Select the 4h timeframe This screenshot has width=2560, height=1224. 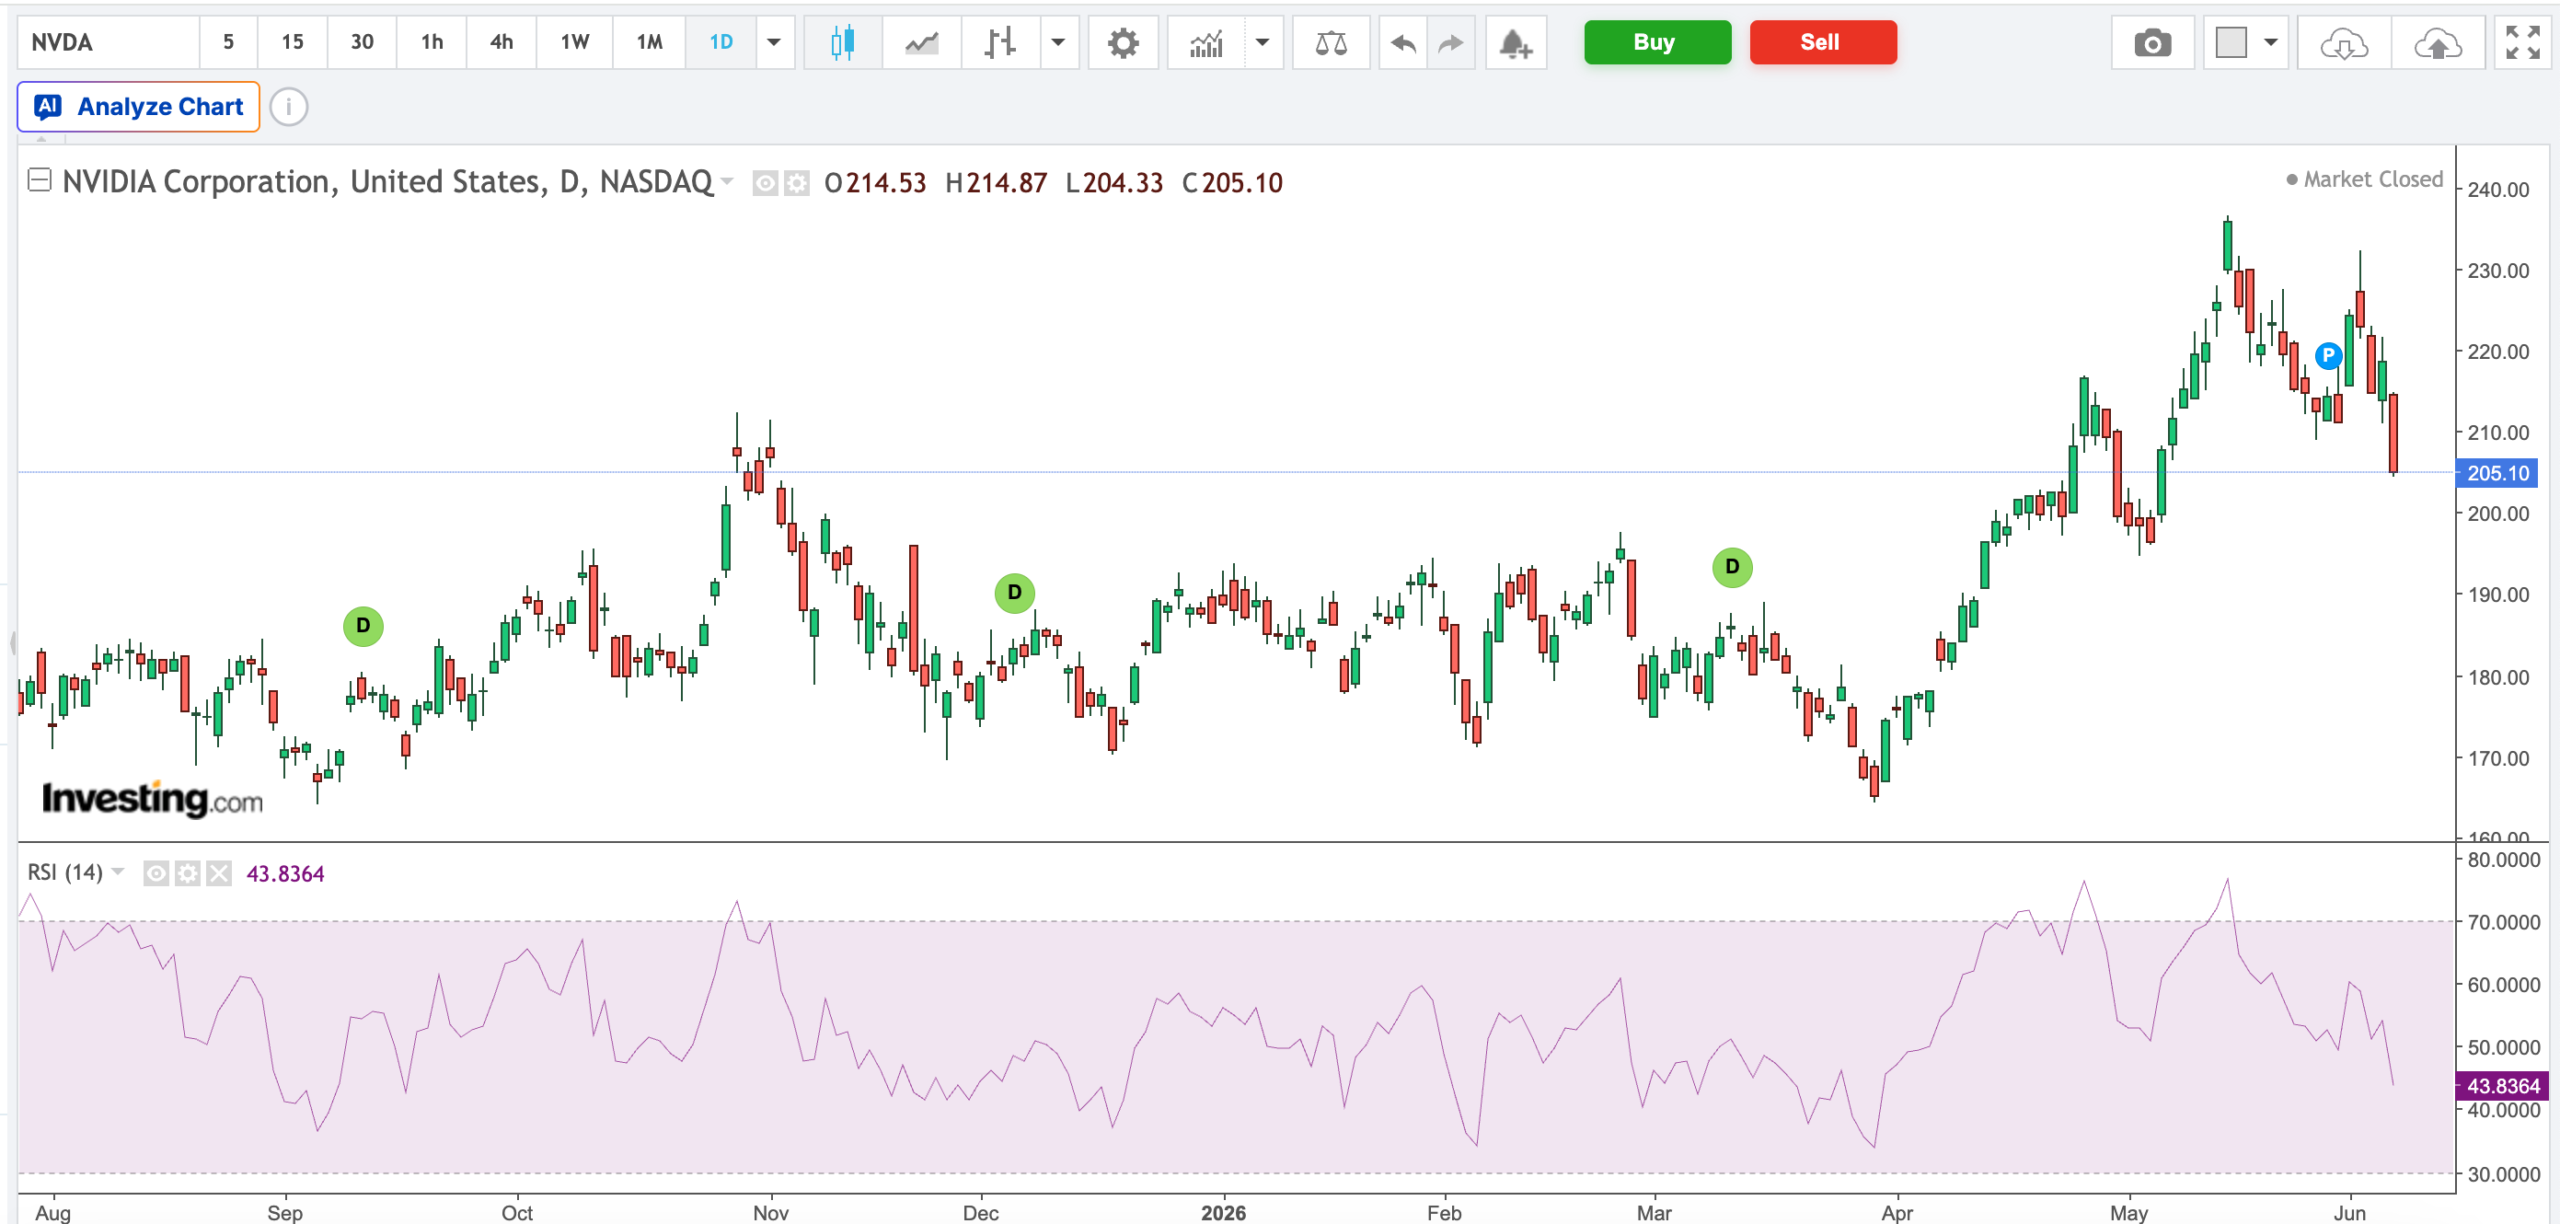click(x=501, y=42)
